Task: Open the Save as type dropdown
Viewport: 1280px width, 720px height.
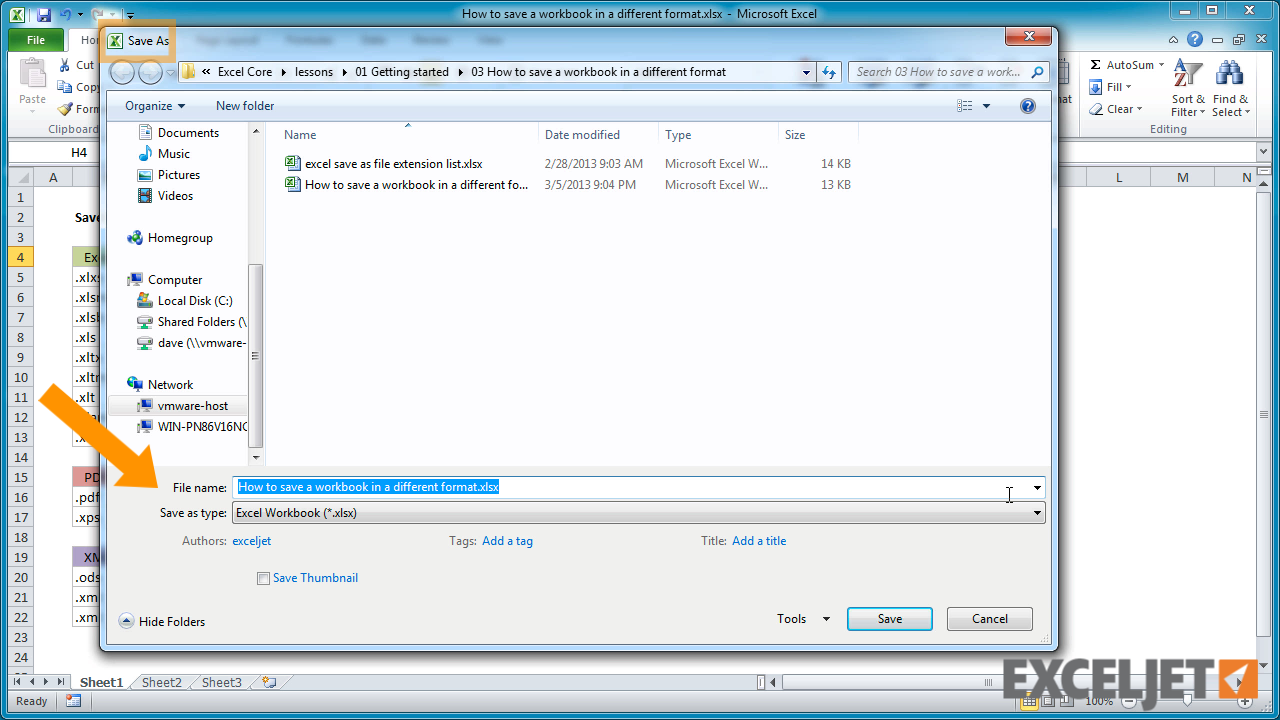Action: 639,513
